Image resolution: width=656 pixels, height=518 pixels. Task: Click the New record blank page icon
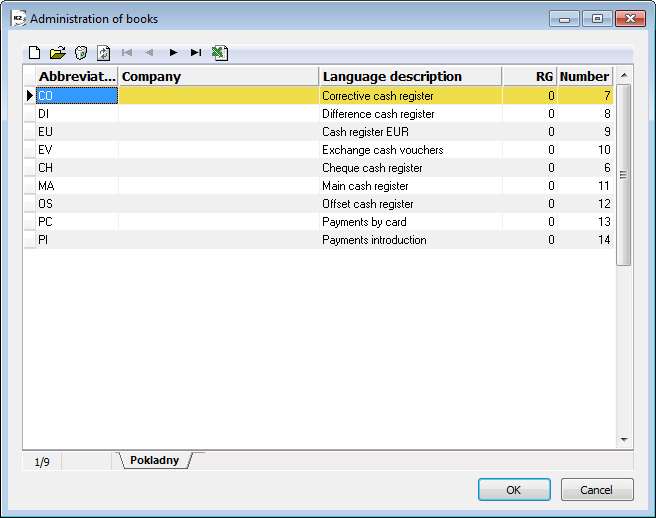[x=34, y=53]
